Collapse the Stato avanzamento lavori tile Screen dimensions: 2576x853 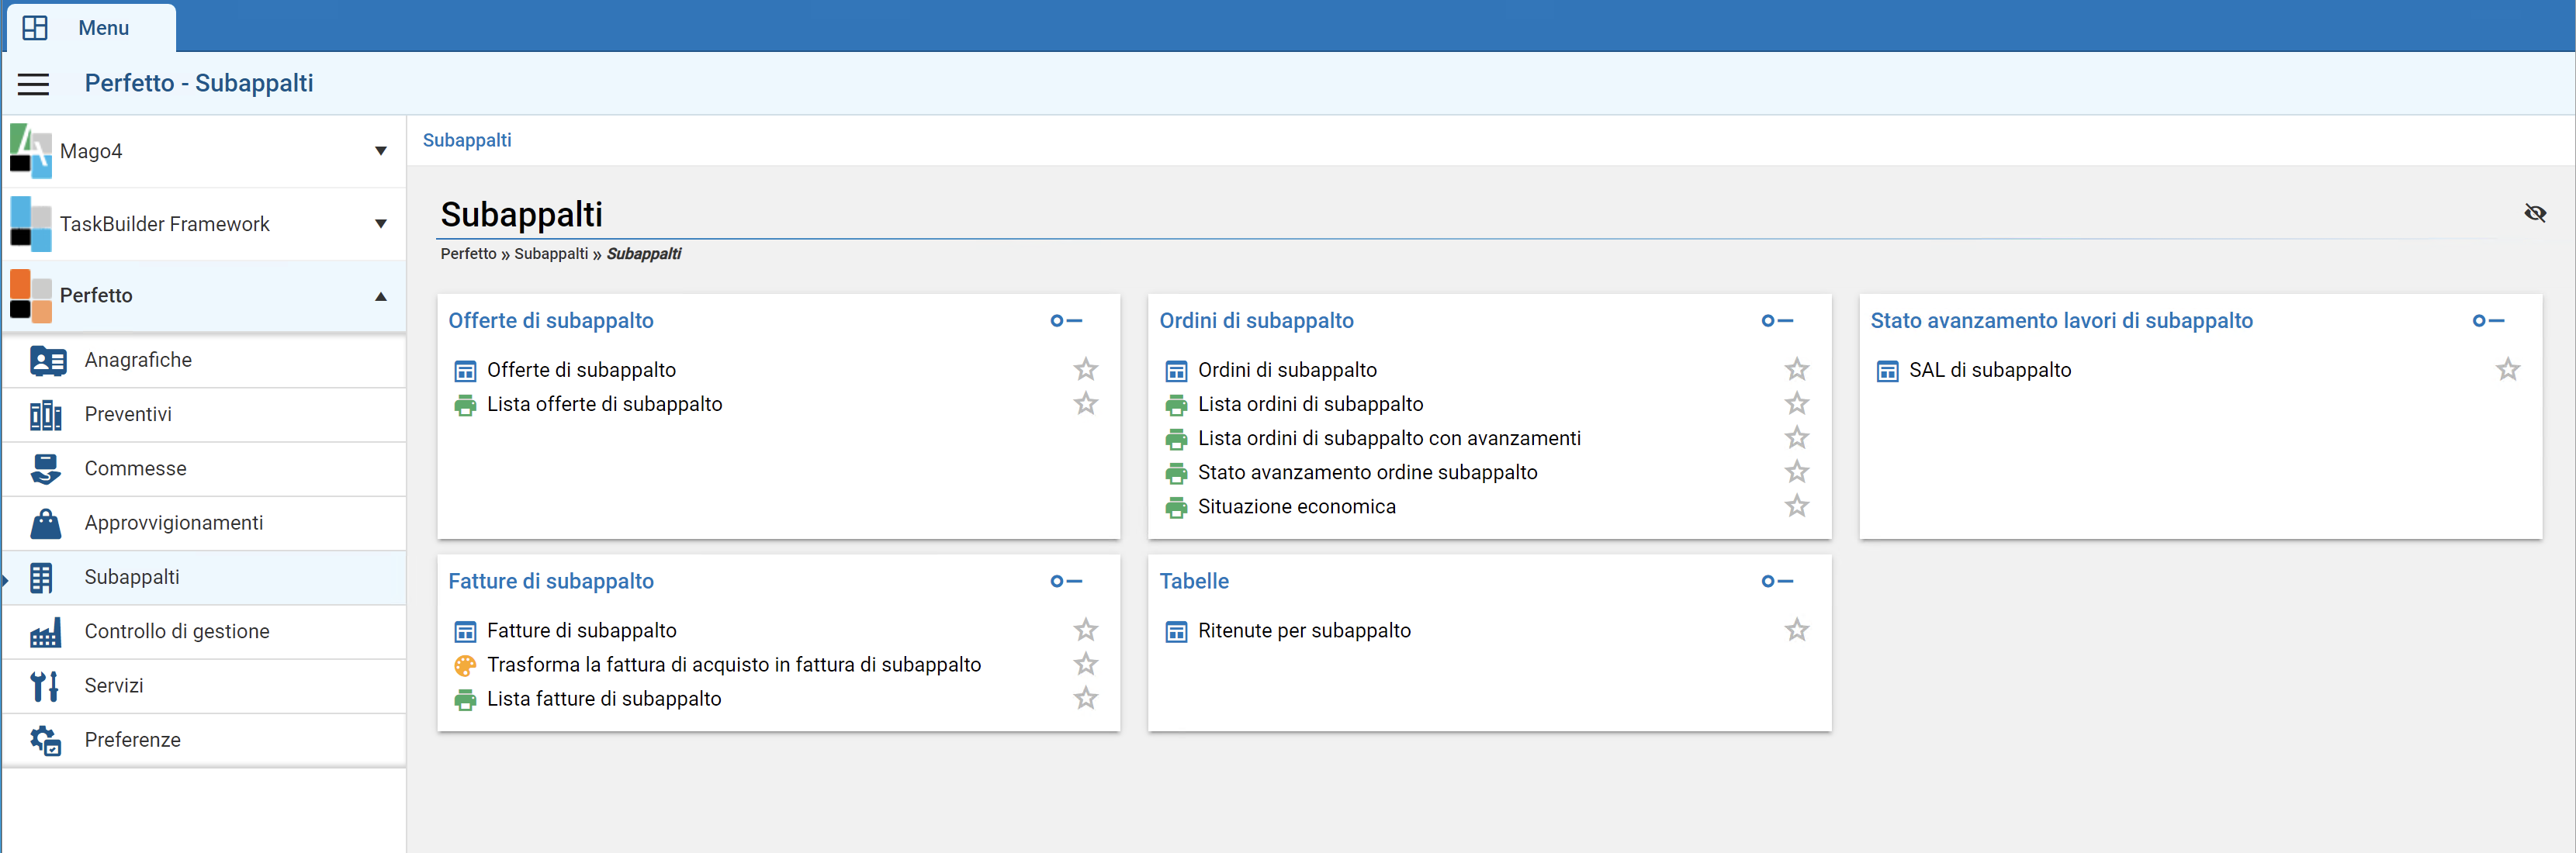pos(2488,321)
